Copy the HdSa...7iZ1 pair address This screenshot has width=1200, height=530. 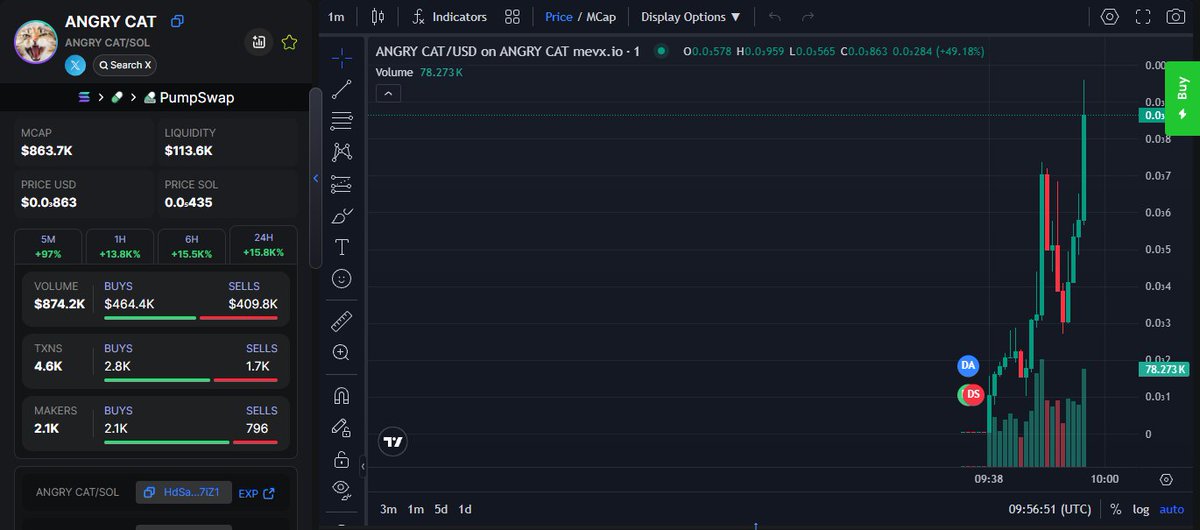pyautogui.click(x=184, y=492)
